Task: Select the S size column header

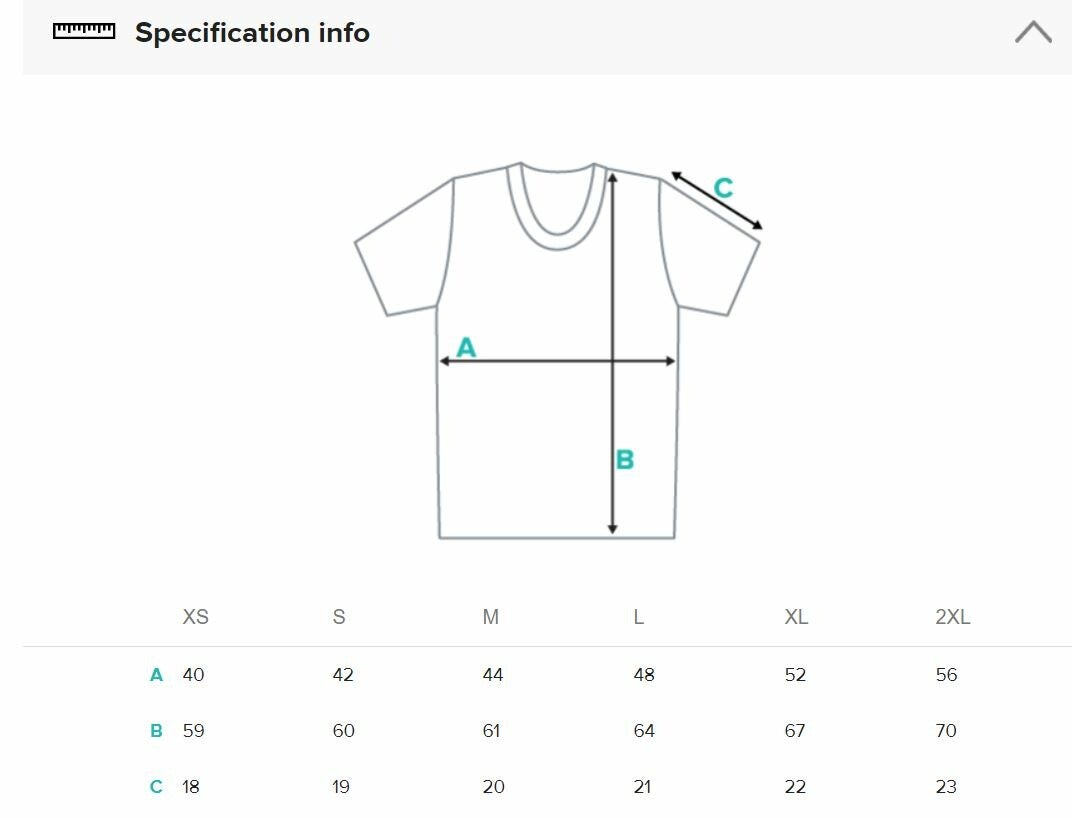Action: 339,617
